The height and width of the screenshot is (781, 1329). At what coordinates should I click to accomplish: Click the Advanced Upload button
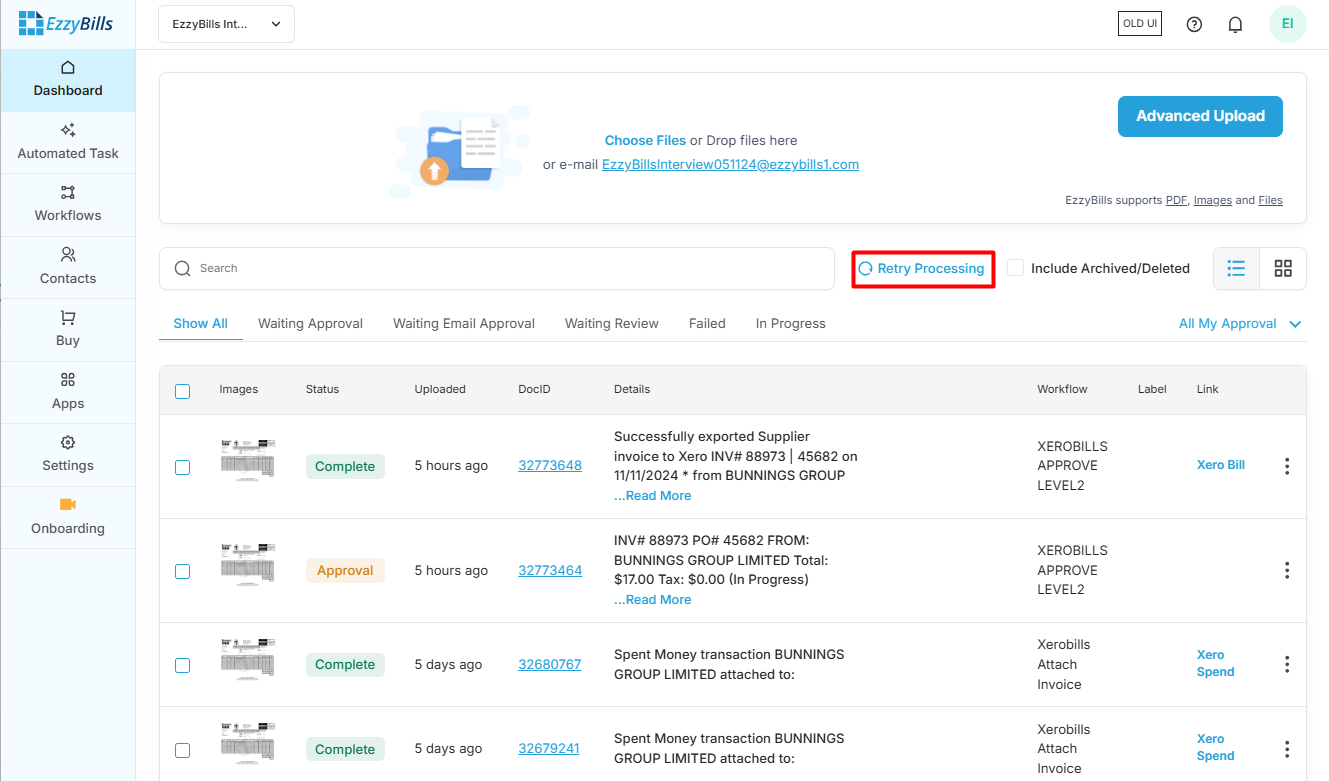pyautogui.click(x=1200, y=116)
